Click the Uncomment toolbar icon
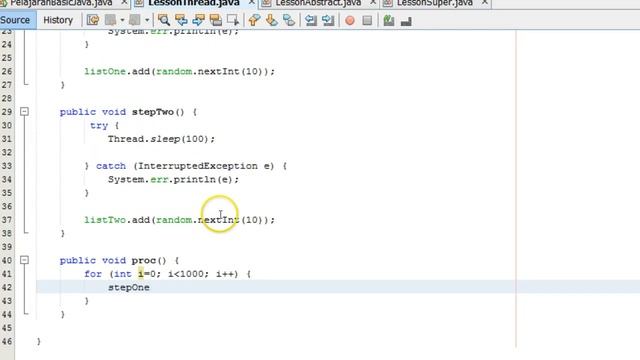 (406, 20)
